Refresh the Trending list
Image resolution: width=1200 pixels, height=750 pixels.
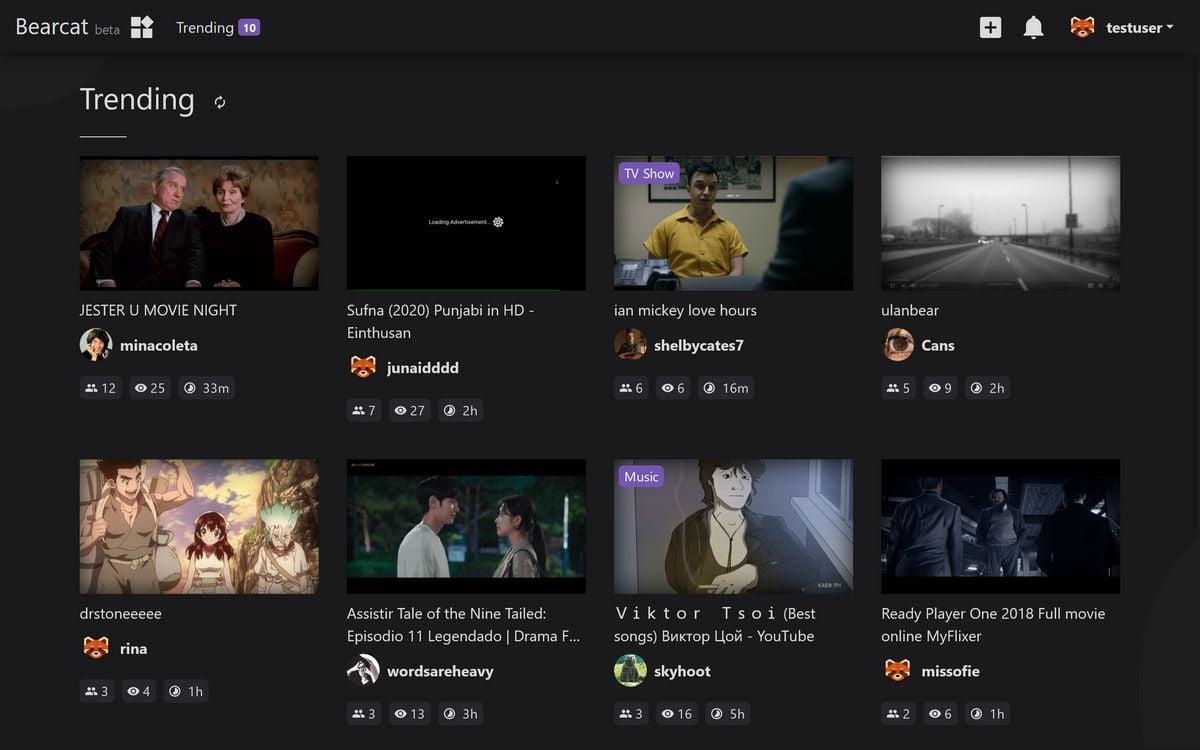tap(220, 102)
